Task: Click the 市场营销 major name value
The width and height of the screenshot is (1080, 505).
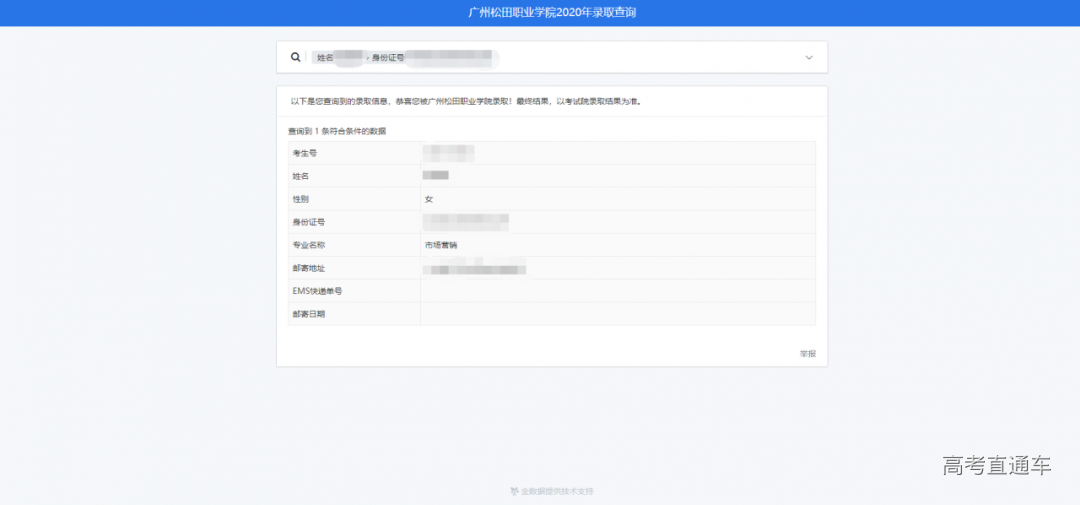Action: [441, 245]
